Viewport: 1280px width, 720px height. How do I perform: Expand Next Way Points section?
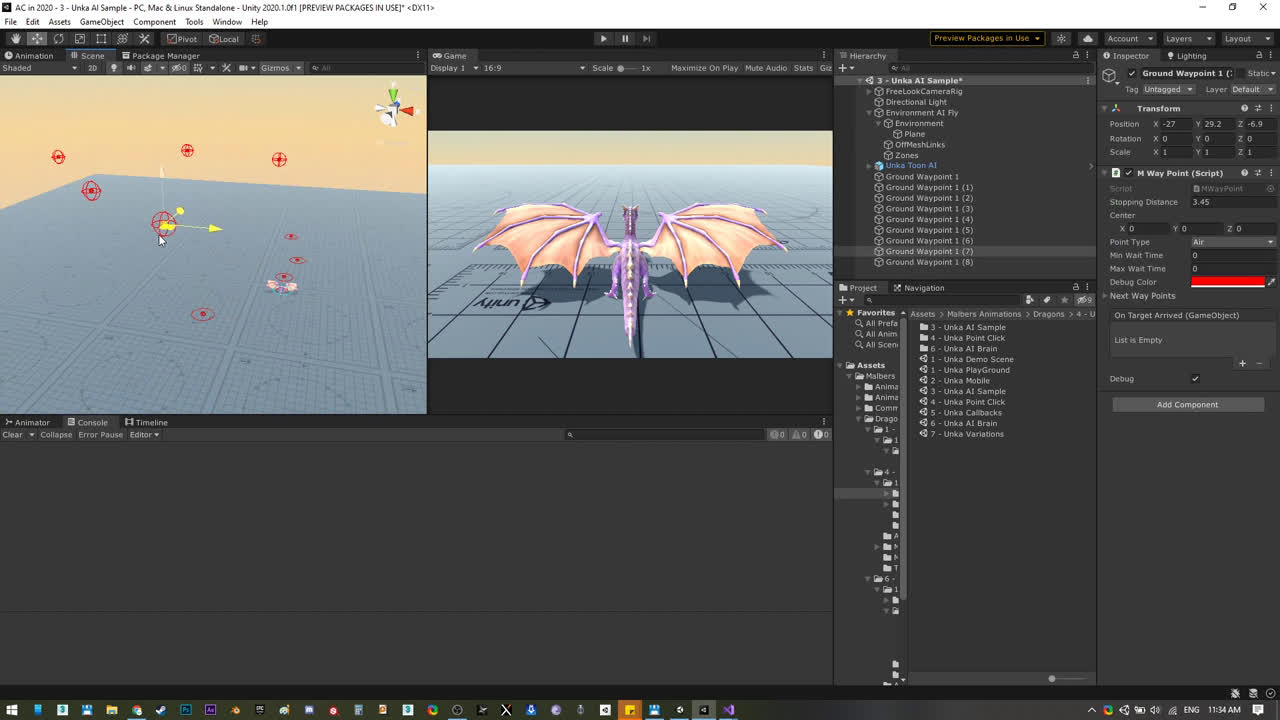pos(1142,296)
